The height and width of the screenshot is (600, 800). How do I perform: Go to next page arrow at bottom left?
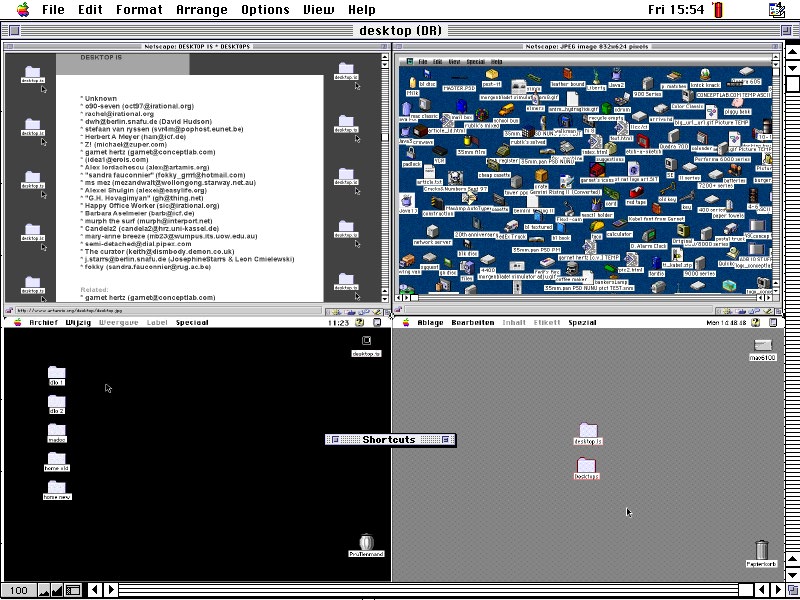(111, 590)
